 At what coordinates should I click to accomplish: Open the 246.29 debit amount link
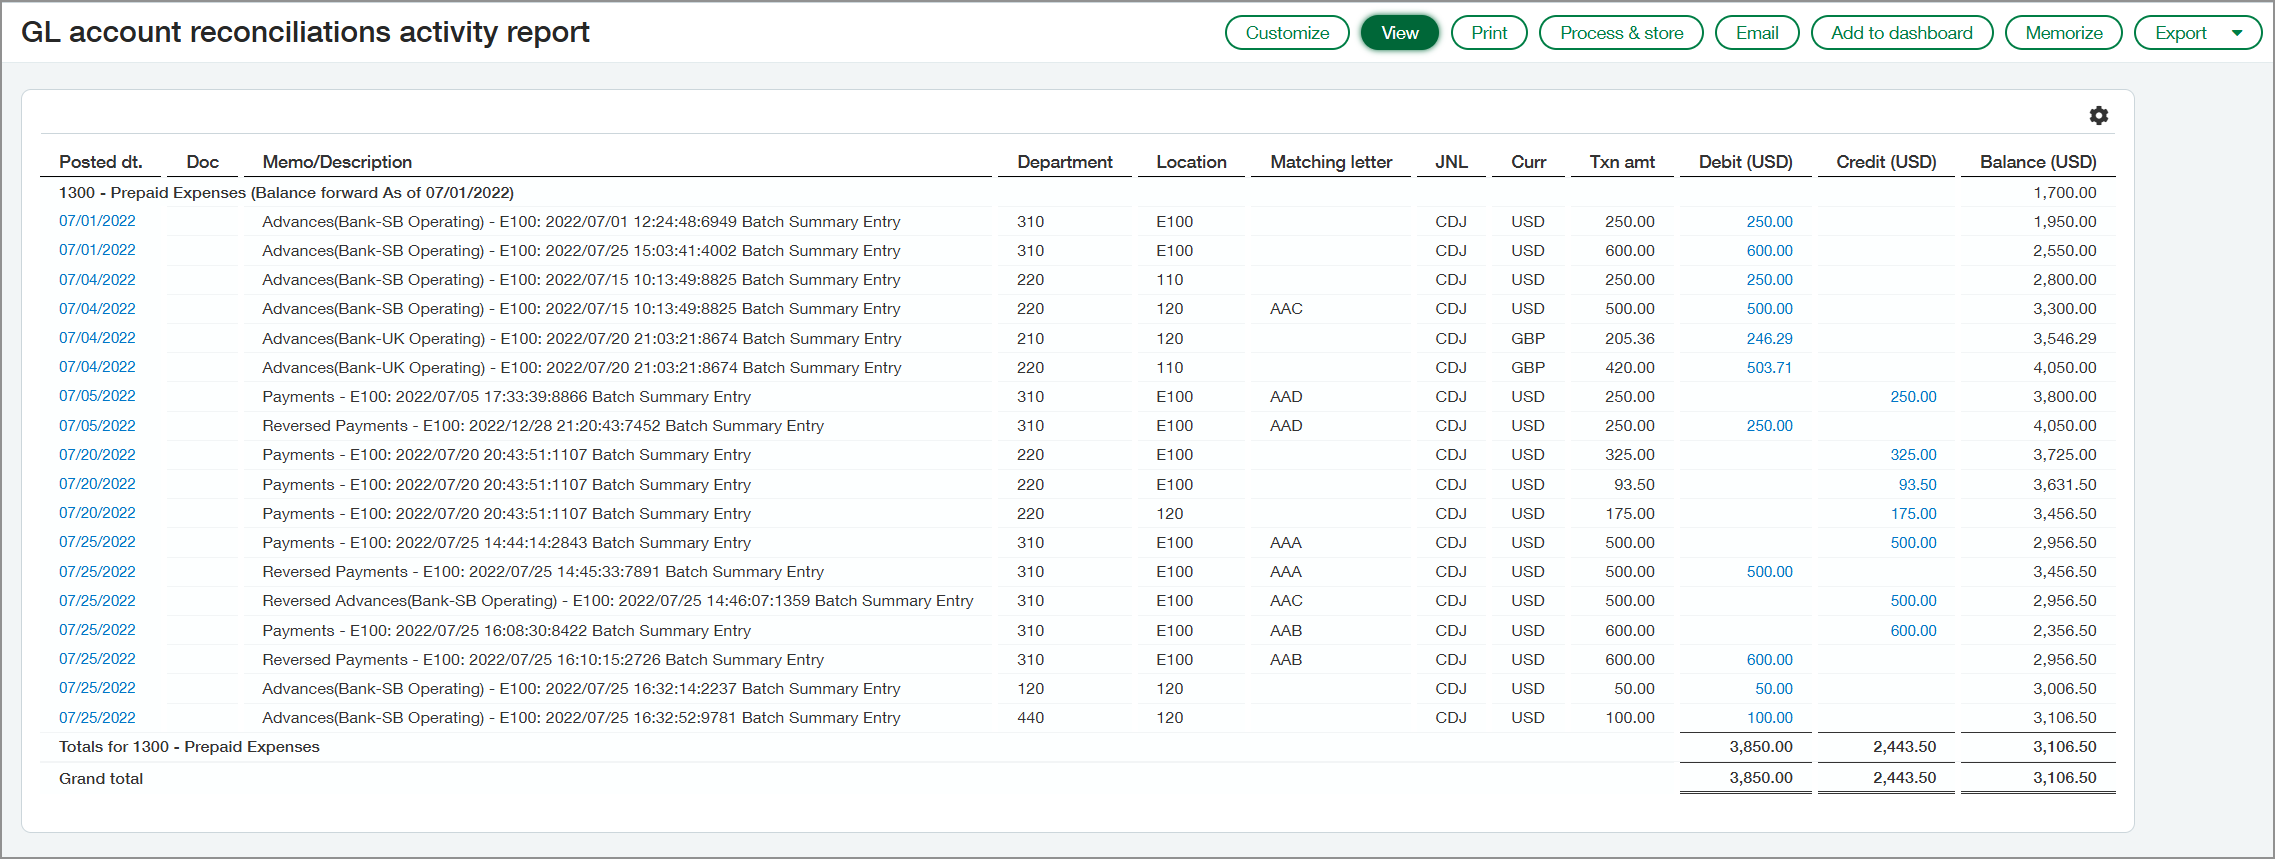point(1769,339)
